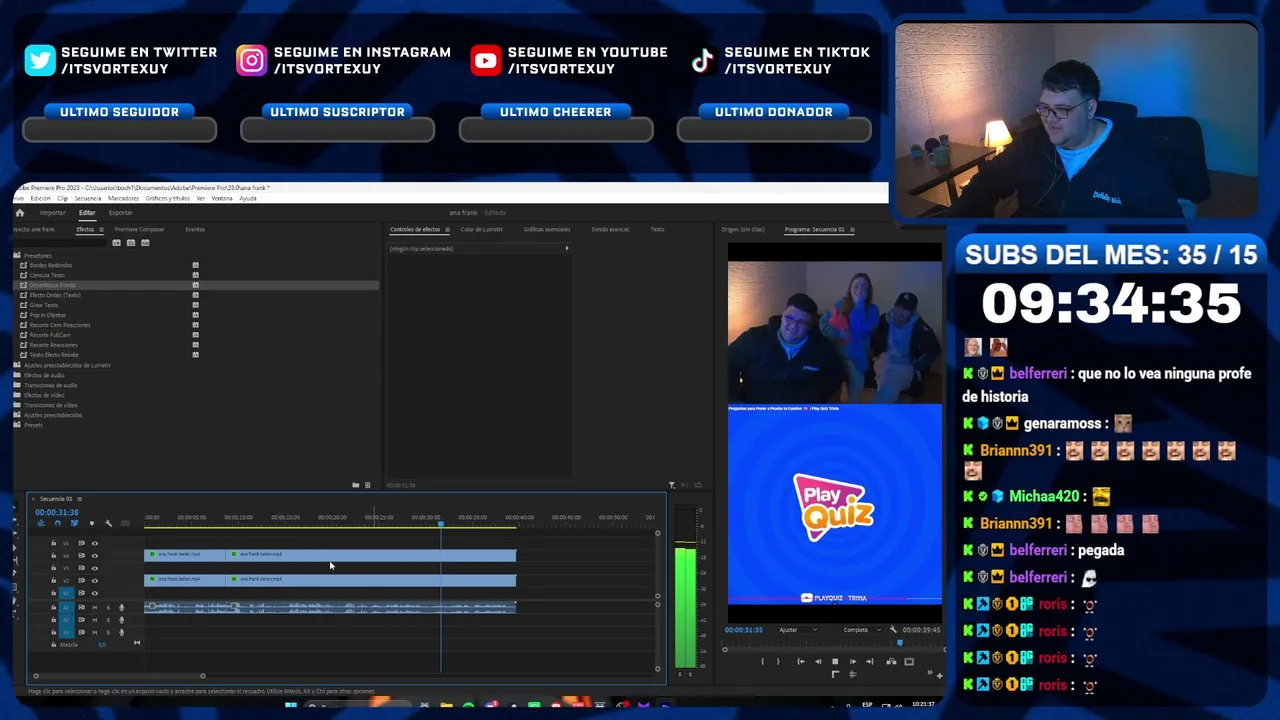Screen dimensions: 1280x720
Task: Filter effects by accelerated effects icon
Action: (x=116, y=243)
